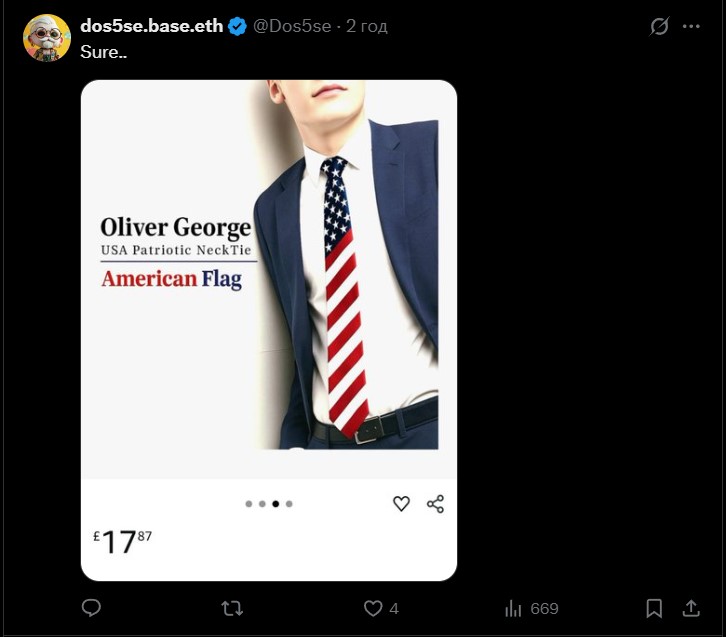Click the reply comment icon
Image resolution: width=726 pixels, height=637 pixels.
[91, 608]
